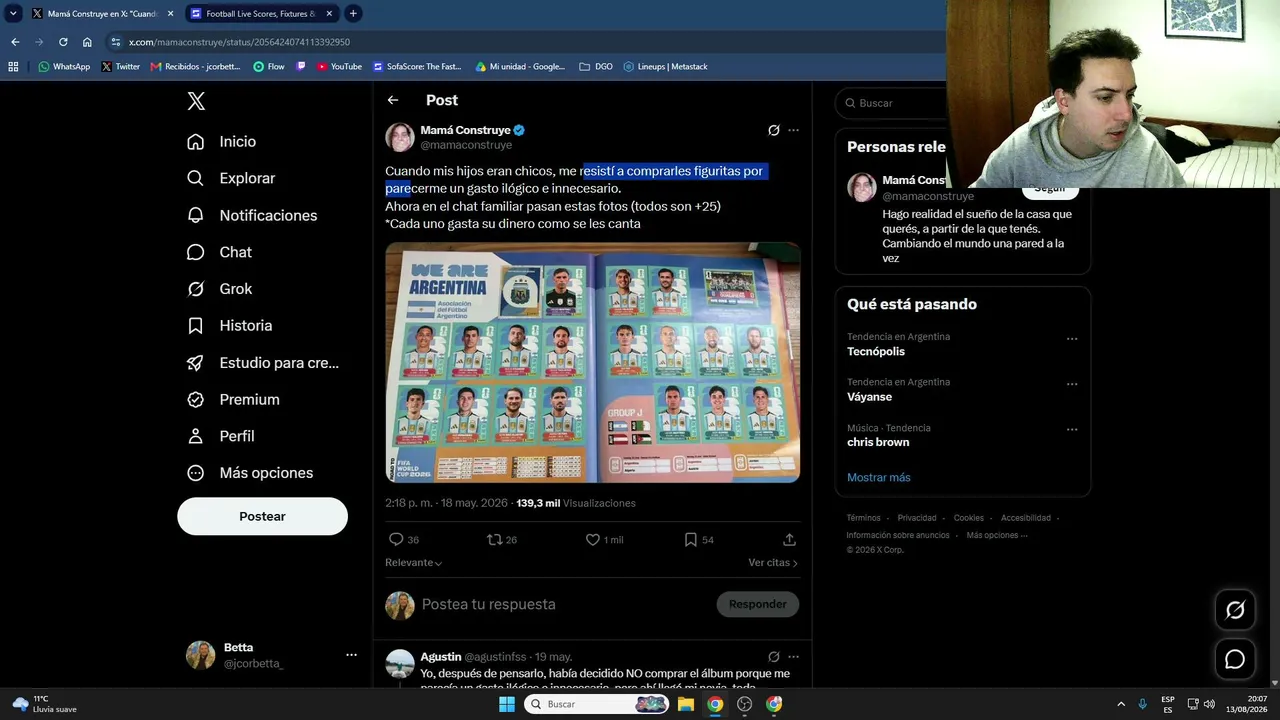Expand Más opciones in the X sidebar
Viewport: 1280px width, 720px height.
point(250,473)
